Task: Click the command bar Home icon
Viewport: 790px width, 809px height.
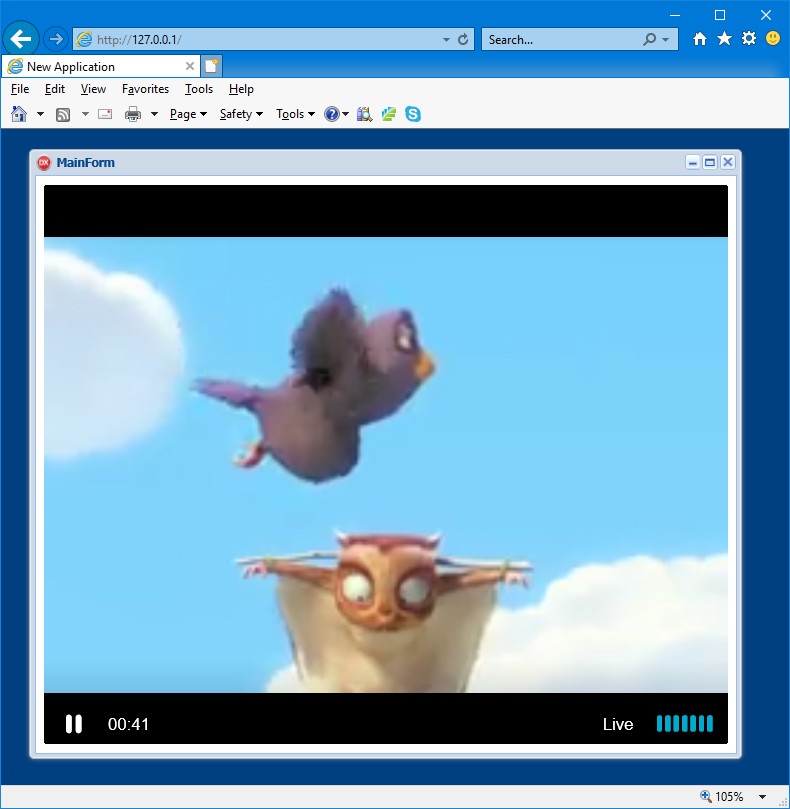Action: coord(19,114)
